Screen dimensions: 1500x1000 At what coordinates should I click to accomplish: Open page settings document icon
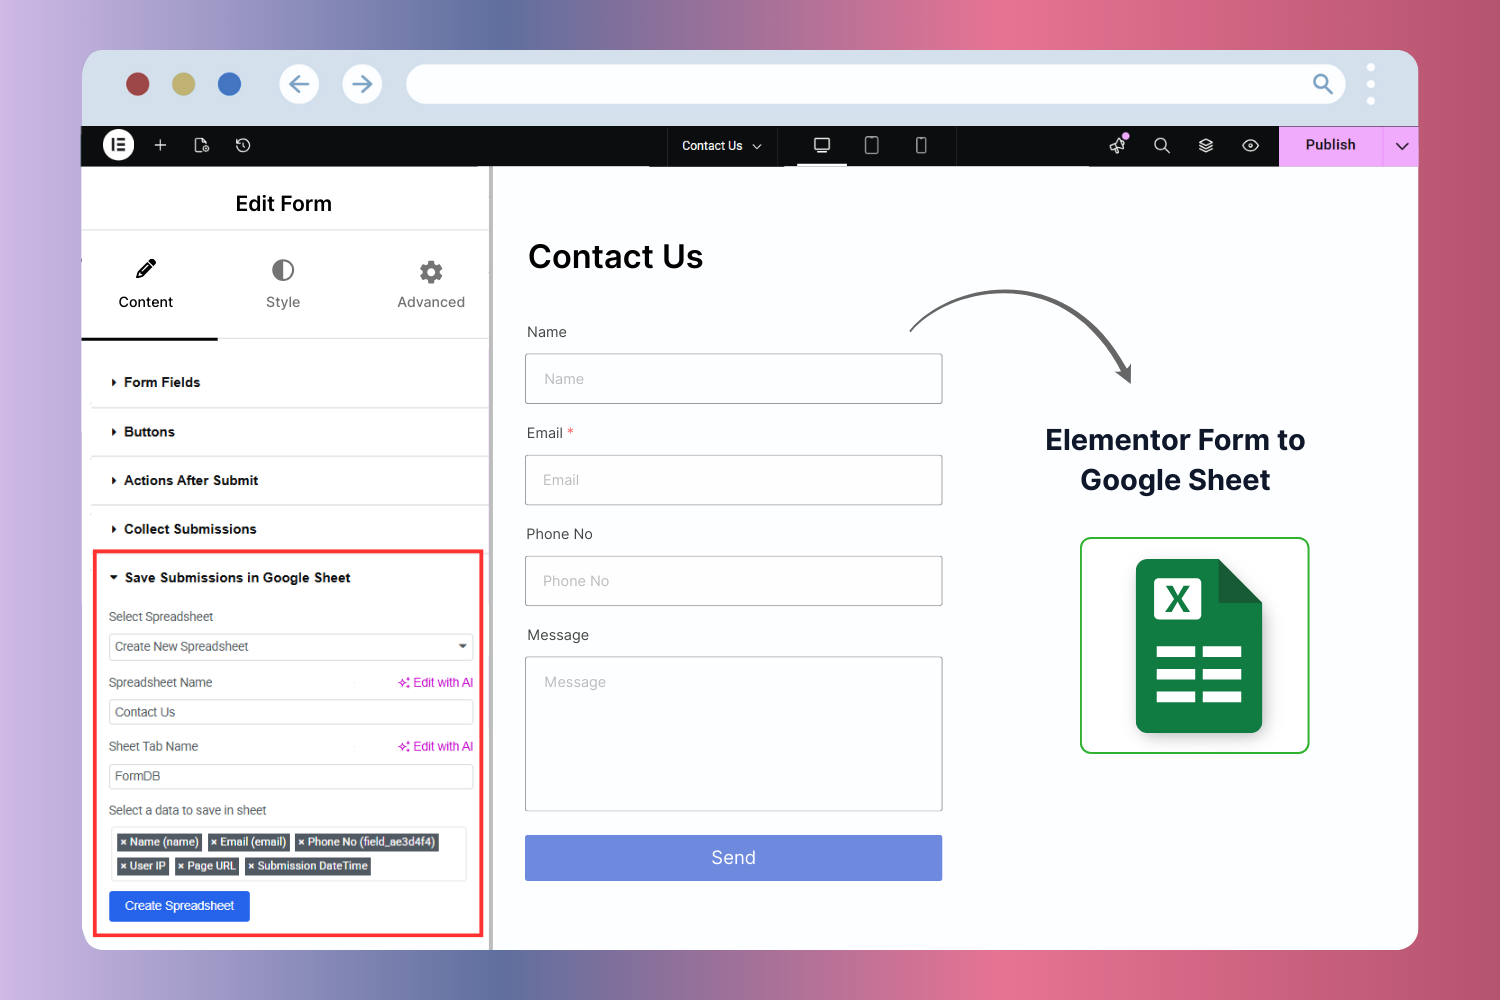(201, 145)
